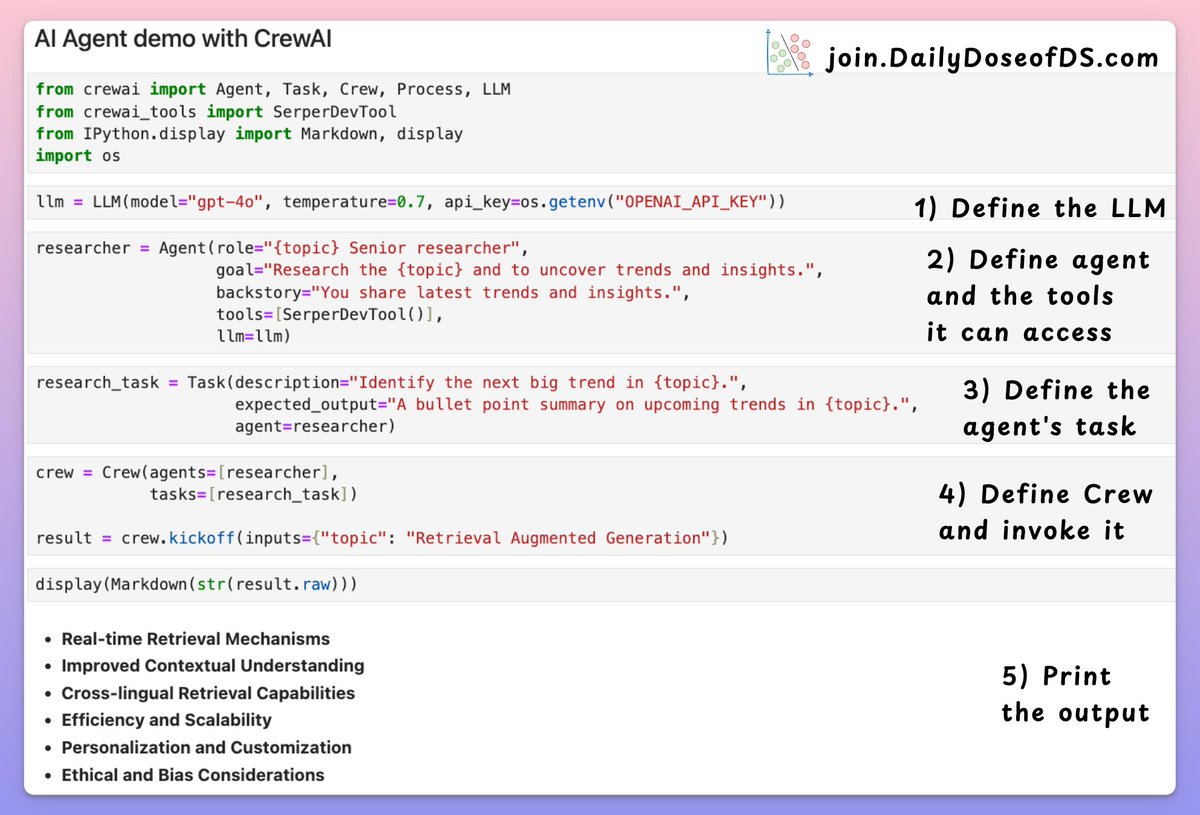Click 'Cross-lingual Retrieval Capabilities' output item
Image resolution: width=1200 pixels, height=815 pixels.
pyautogui.click(x=208, y=693)
